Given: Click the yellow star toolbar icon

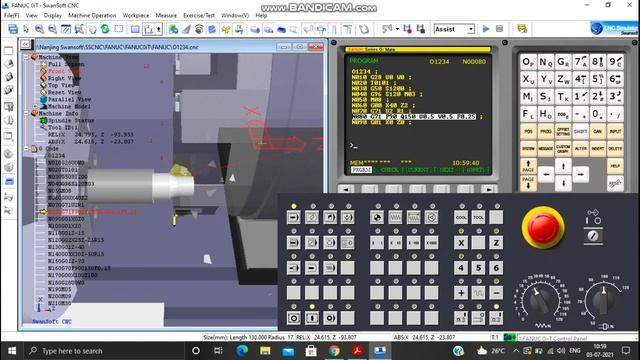Looking at the screenshot, I should [x=226, y=29].
